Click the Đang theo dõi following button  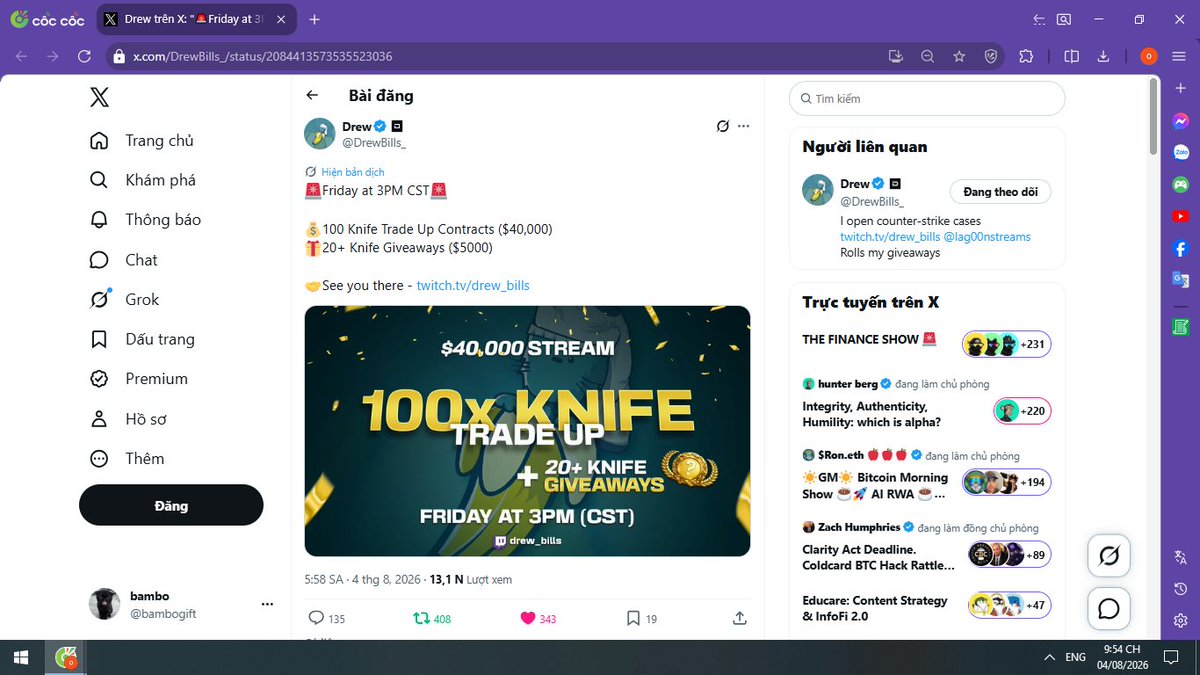(x=1000, y=192)
